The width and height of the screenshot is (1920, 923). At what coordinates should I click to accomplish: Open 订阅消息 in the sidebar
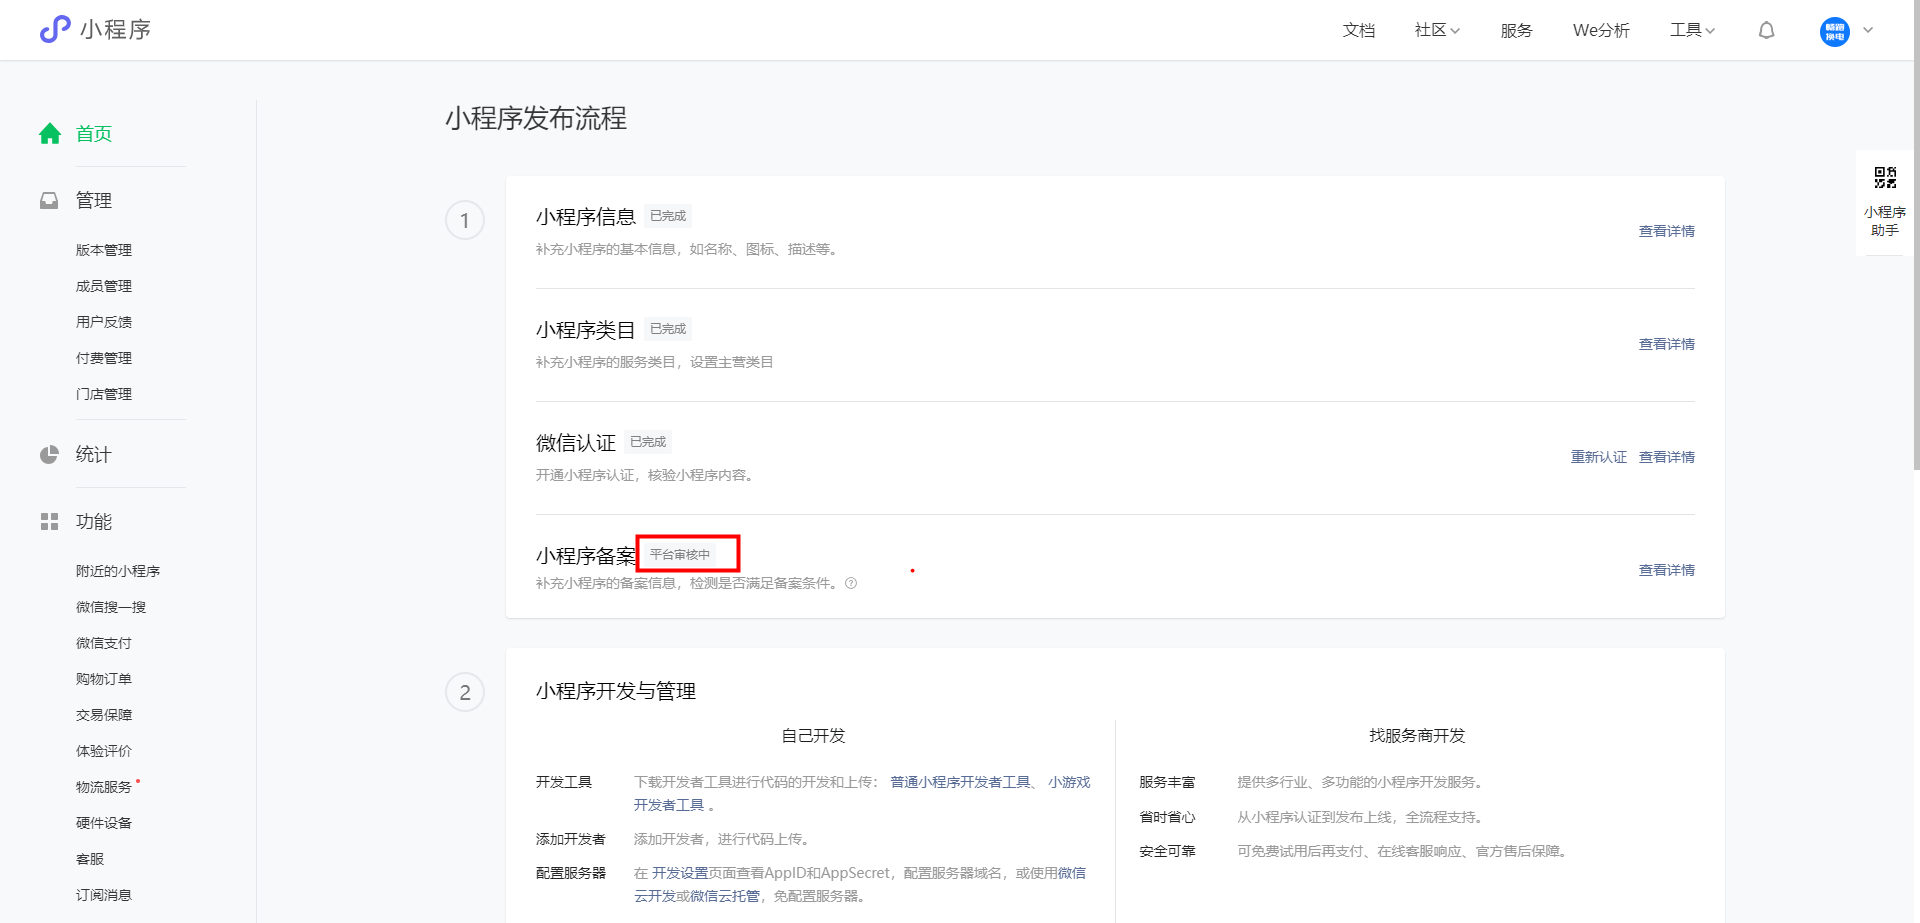(x=104, y=895)
